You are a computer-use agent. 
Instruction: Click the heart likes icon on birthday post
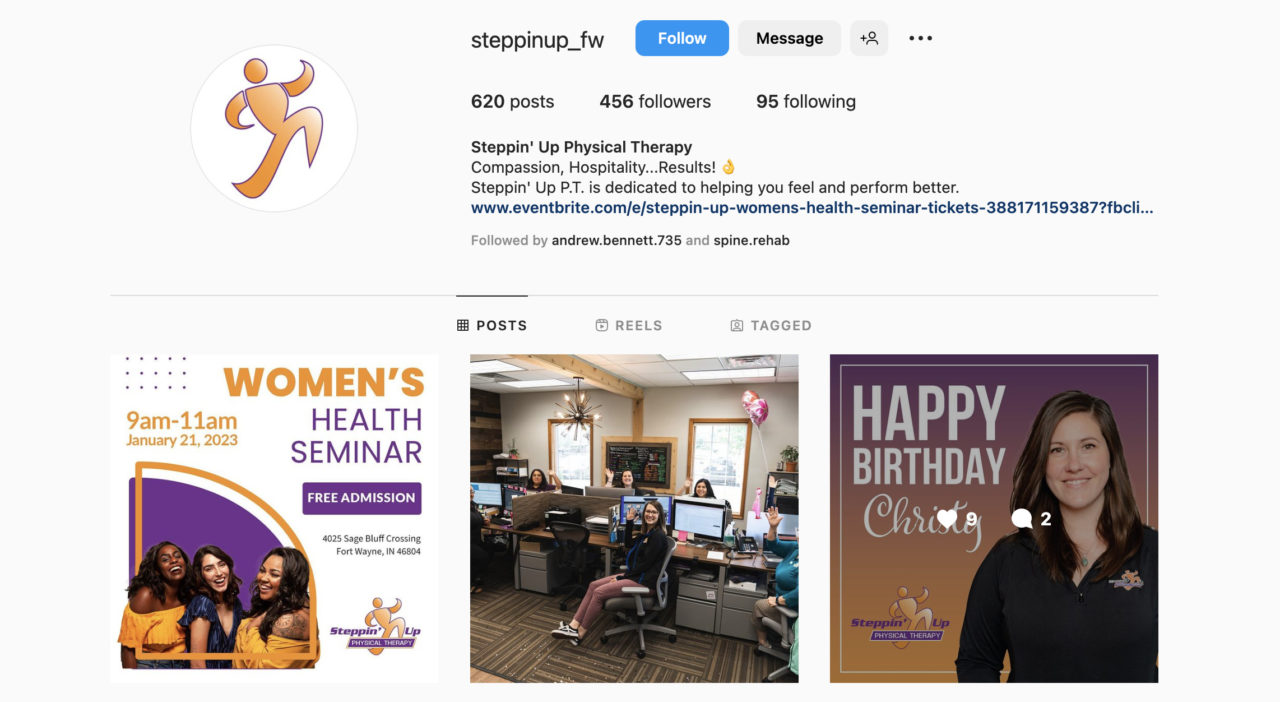pyautogui.click(x=947, y=518)
